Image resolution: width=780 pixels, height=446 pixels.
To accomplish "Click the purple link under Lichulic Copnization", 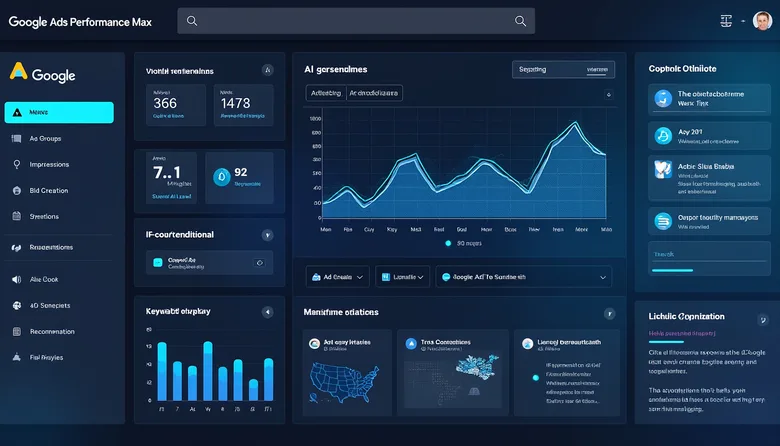I will [682, 333].
